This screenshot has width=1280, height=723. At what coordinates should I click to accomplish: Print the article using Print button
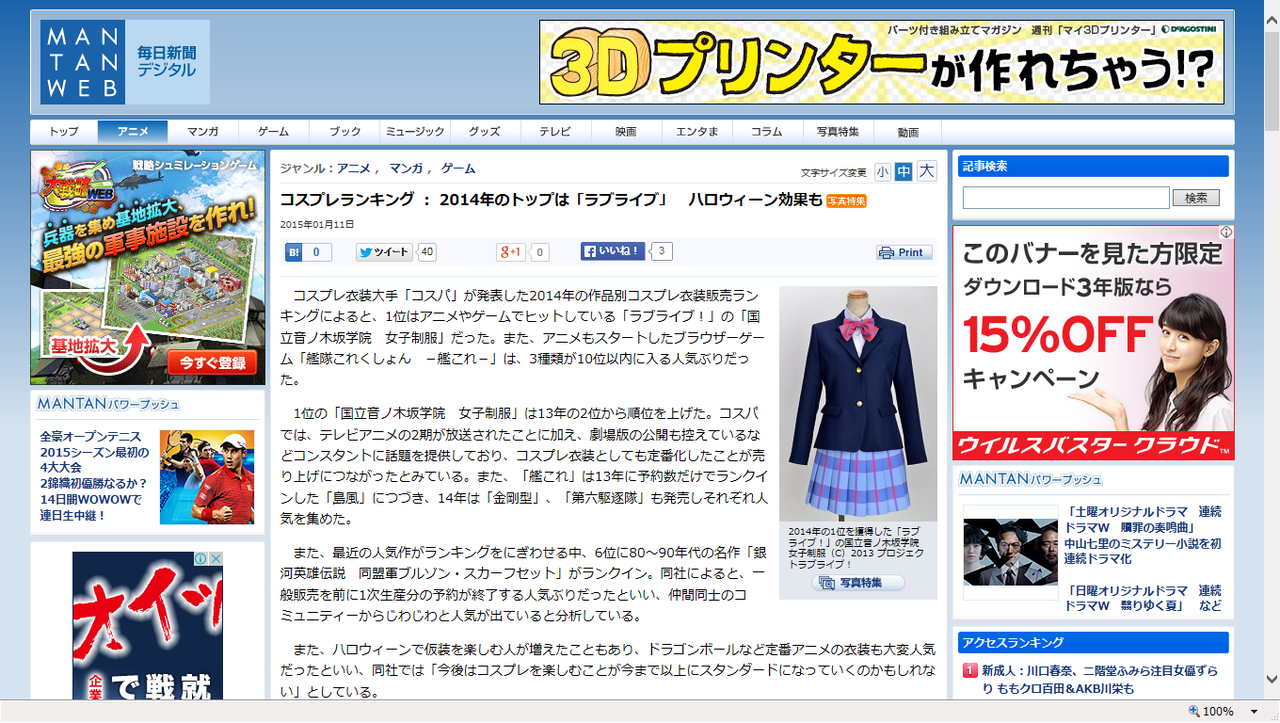904,252
